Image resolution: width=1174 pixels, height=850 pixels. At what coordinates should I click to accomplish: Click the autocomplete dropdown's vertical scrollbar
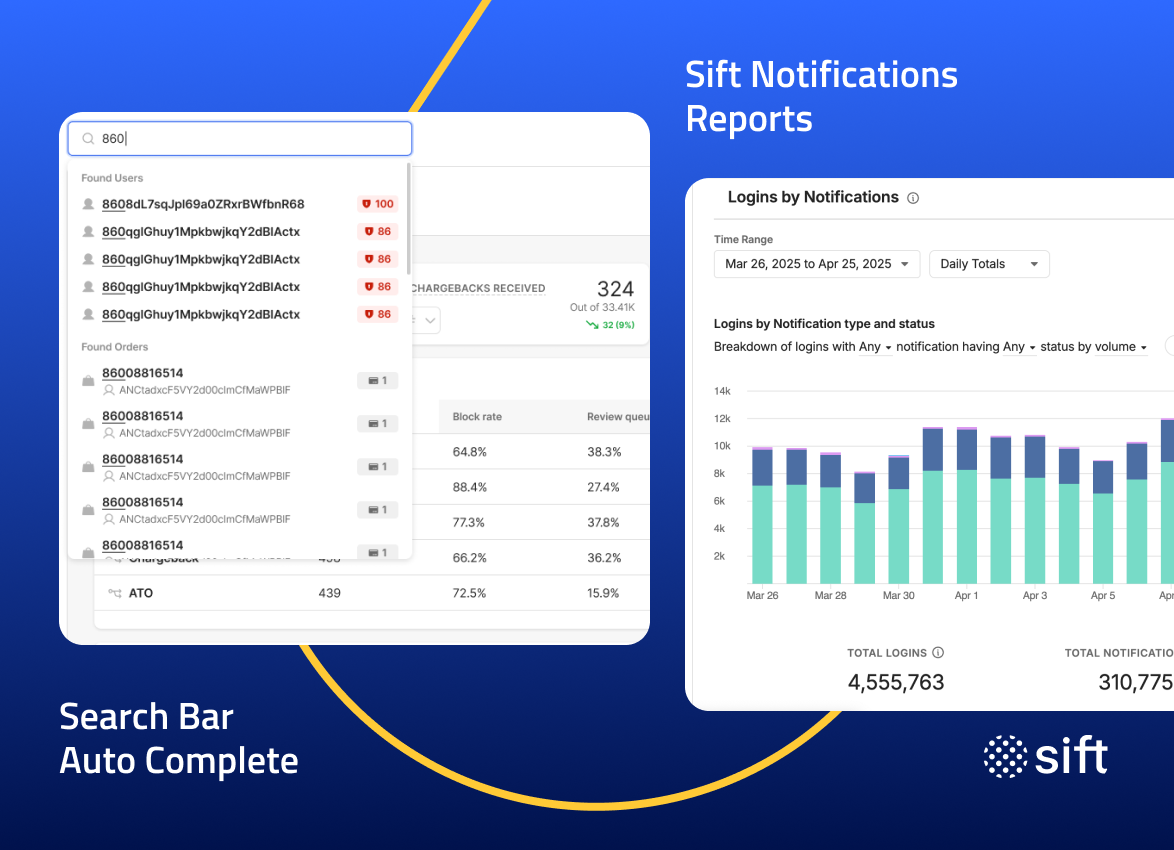point(409,218)
